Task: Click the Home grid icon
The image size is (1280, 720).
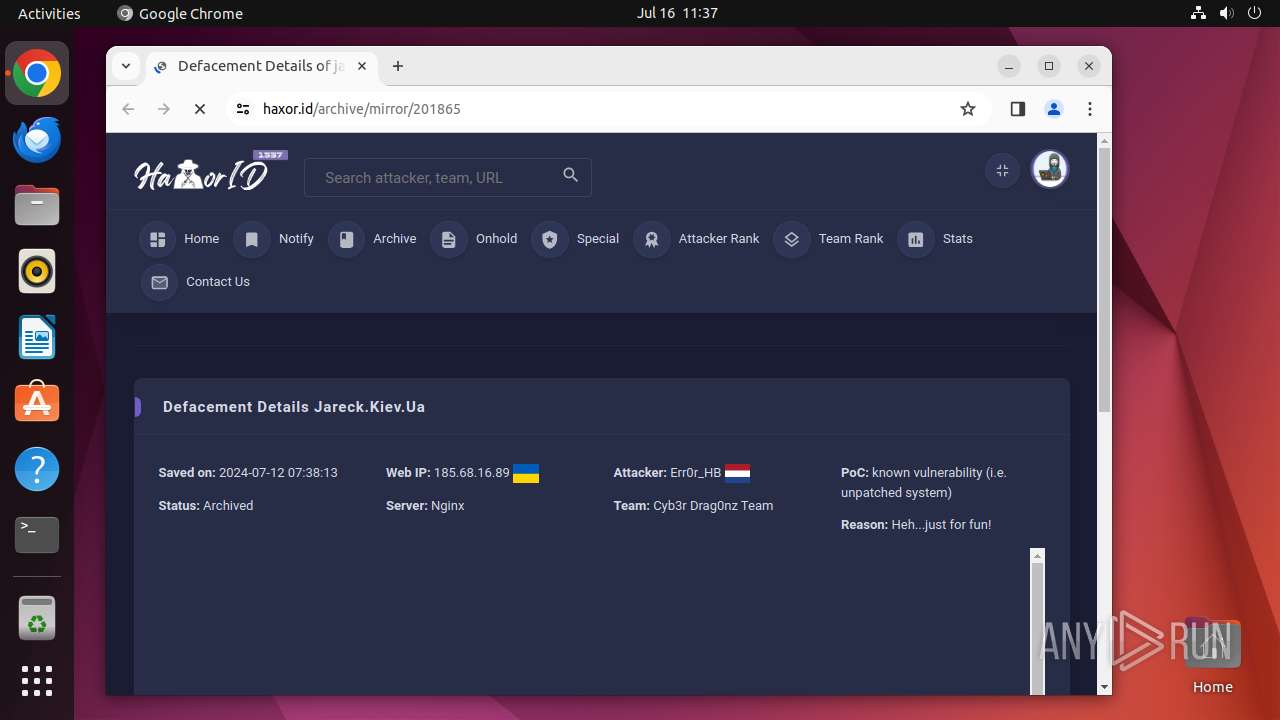Action: click(x=157, y=239)
